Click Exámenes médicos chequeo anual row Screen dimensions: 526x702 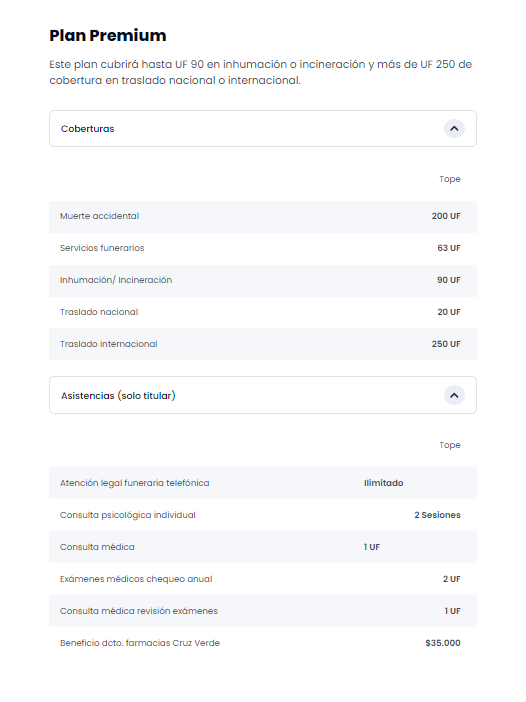(263, 579)
